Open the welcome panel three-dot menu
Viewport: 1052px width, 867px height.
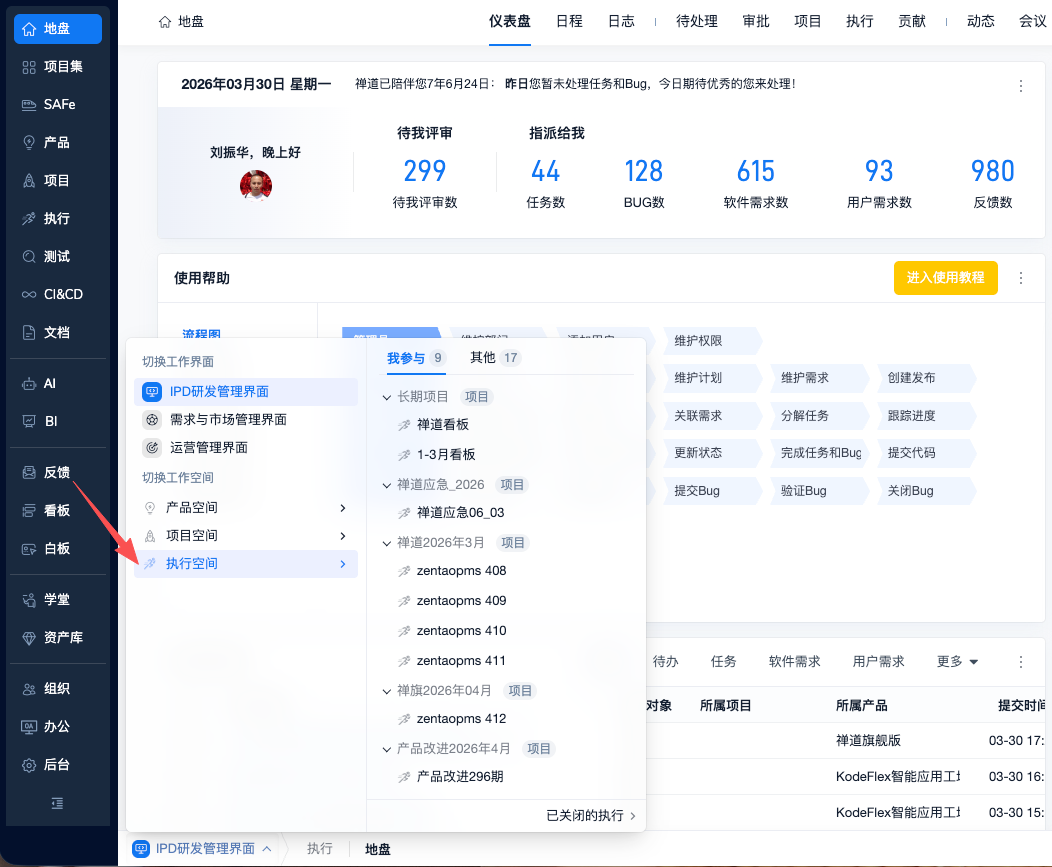(x=1020, y=86)
